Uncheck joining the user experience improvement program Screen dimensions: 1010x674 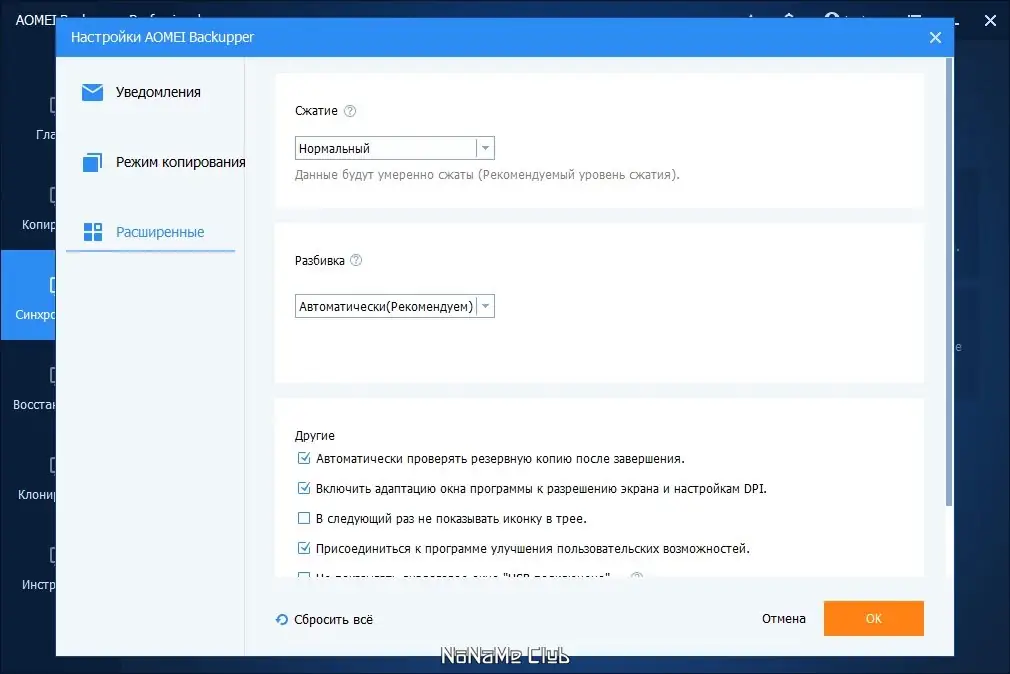[x=304, y=548]
